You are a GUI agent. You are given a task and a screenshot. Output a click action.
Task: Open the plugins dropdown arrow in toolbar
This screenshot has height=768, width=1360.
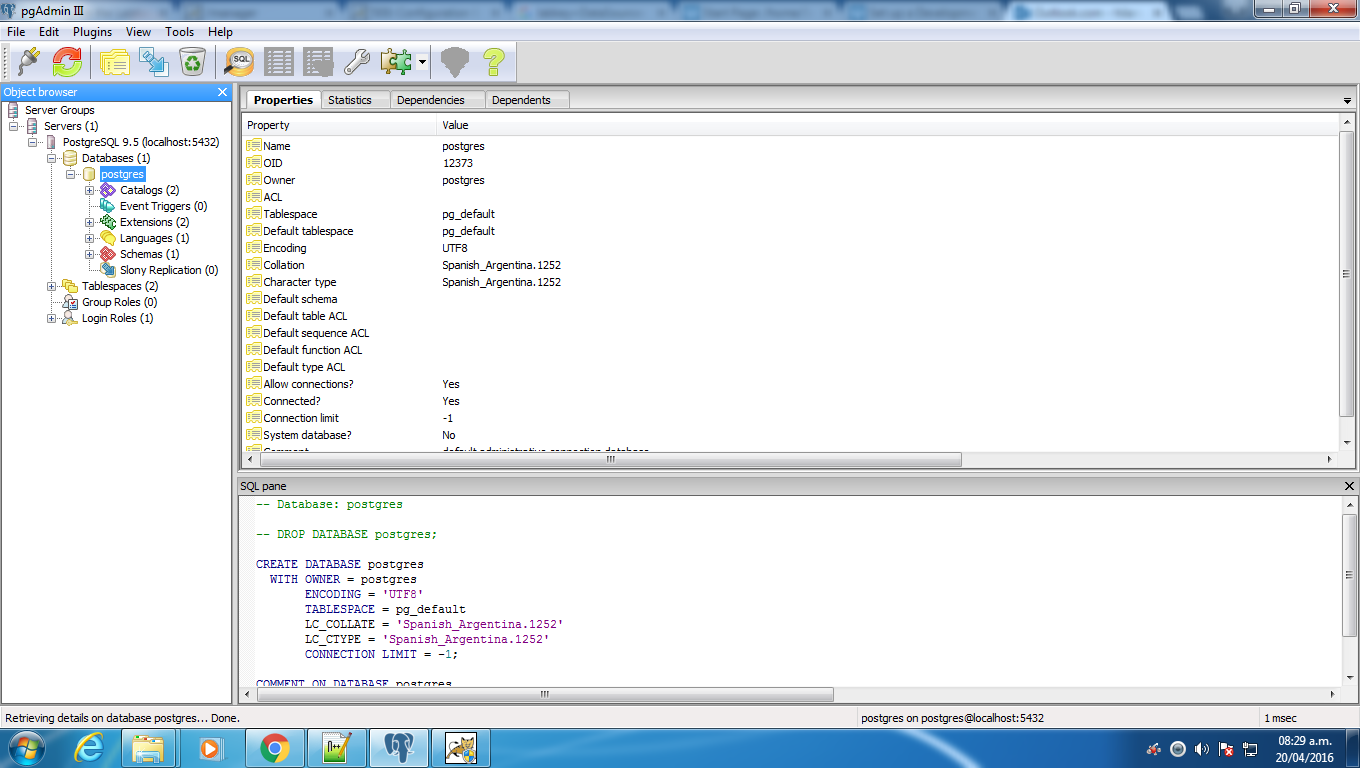click(x=423, y=63)
